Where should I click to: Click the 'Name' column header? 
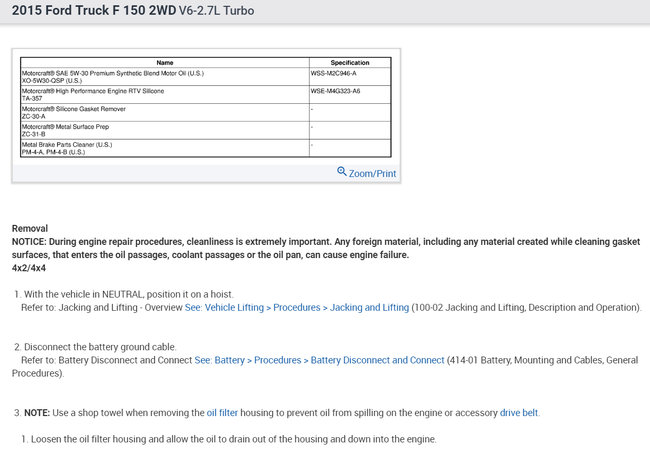tap(165, 63)
